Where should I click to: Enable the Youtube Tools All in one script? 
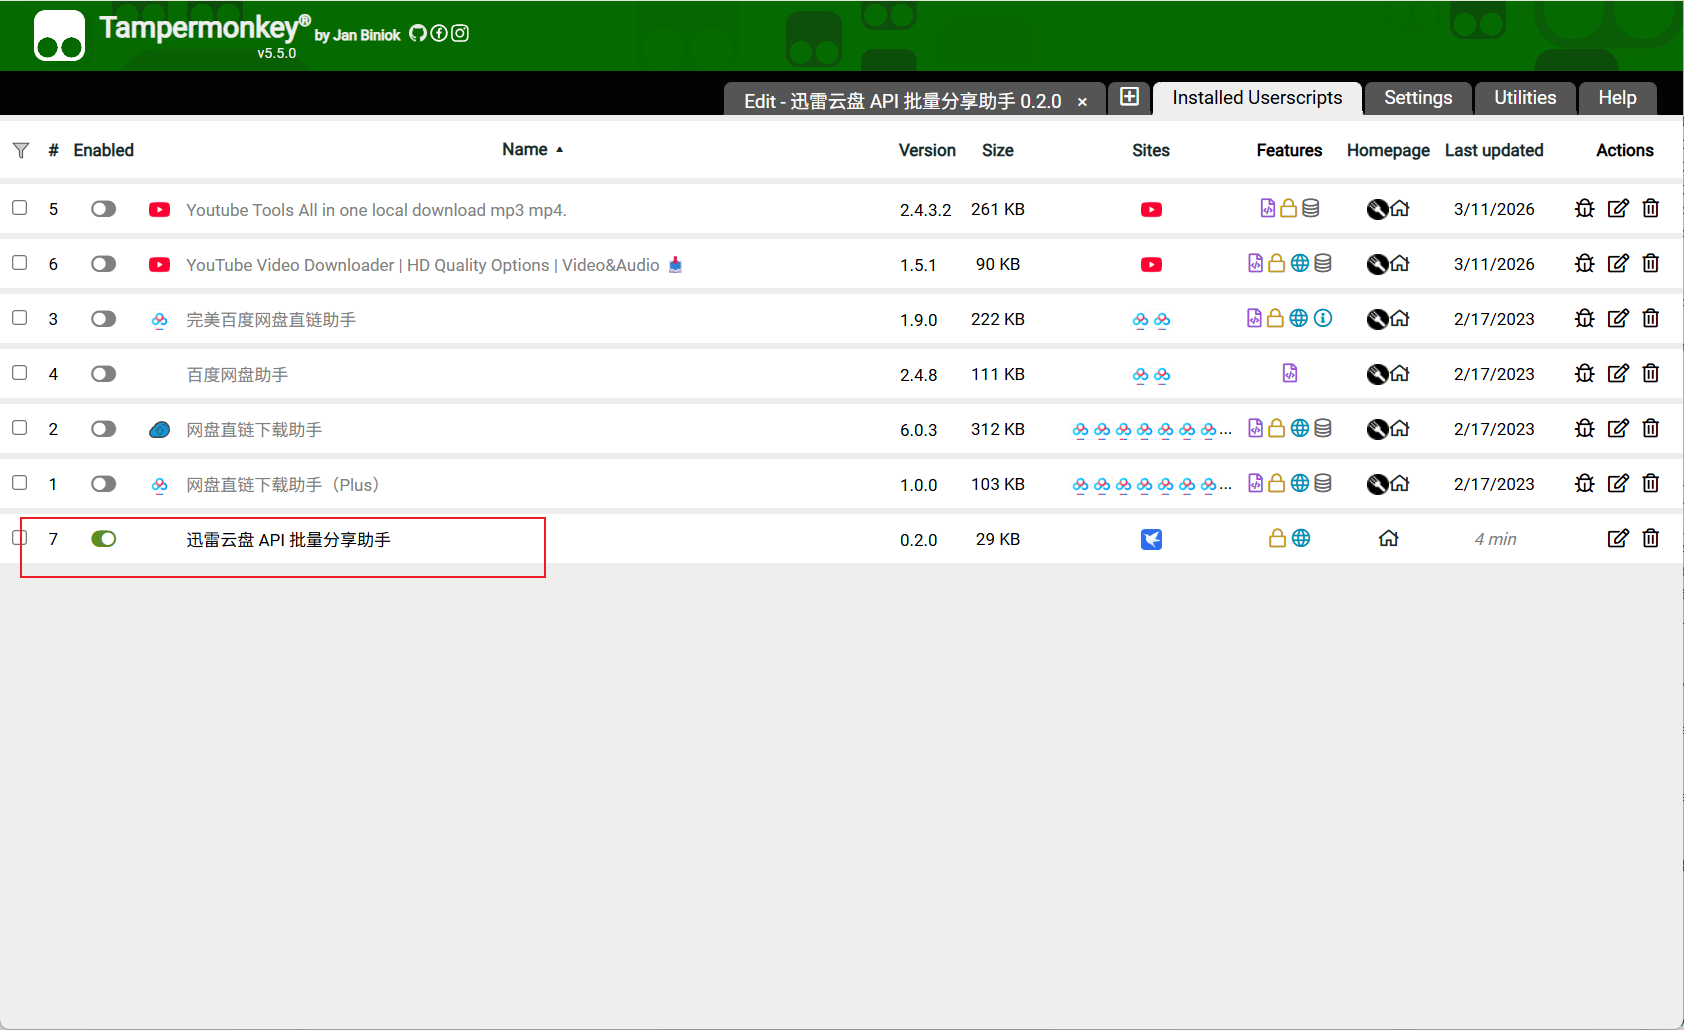[104, 209]
